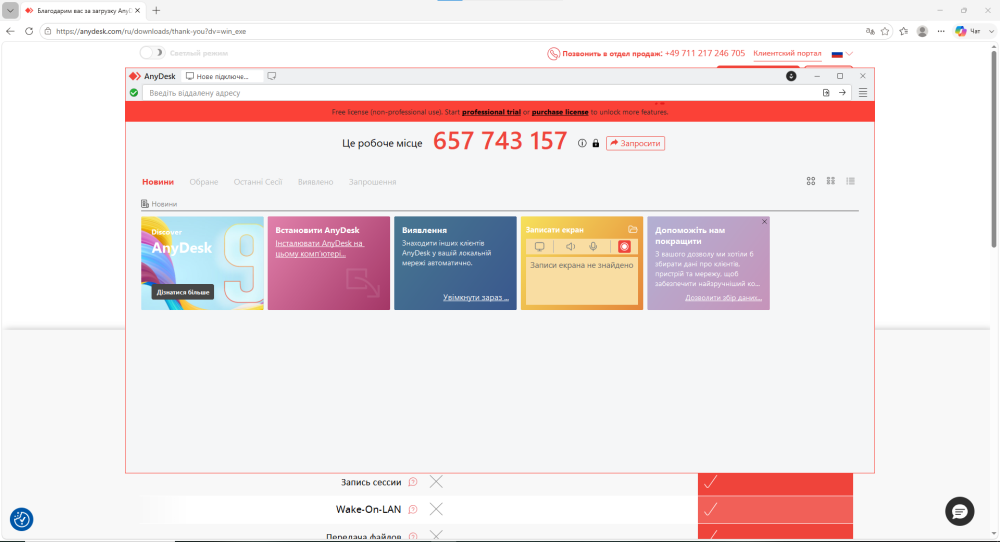Click Записи екрана не знайдено text
Screen dimensions: 1000x542
click(582, 265)
